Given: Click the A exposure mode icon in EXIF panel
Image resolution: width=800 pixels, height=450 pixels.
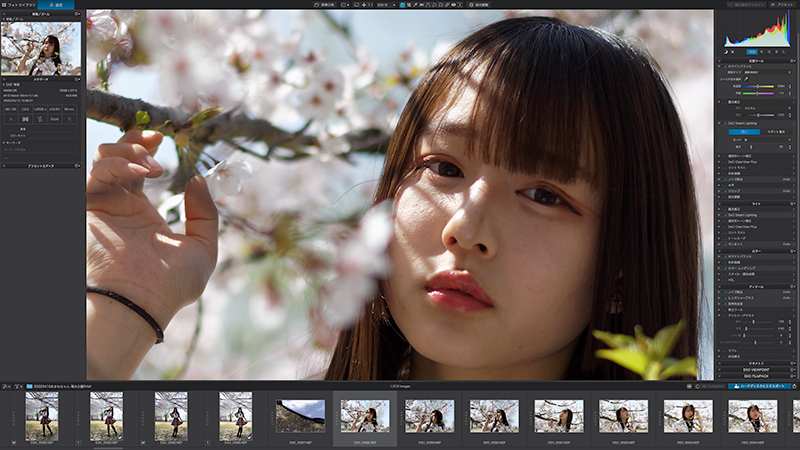Looking at the screenshot, I should click(11, 119).
